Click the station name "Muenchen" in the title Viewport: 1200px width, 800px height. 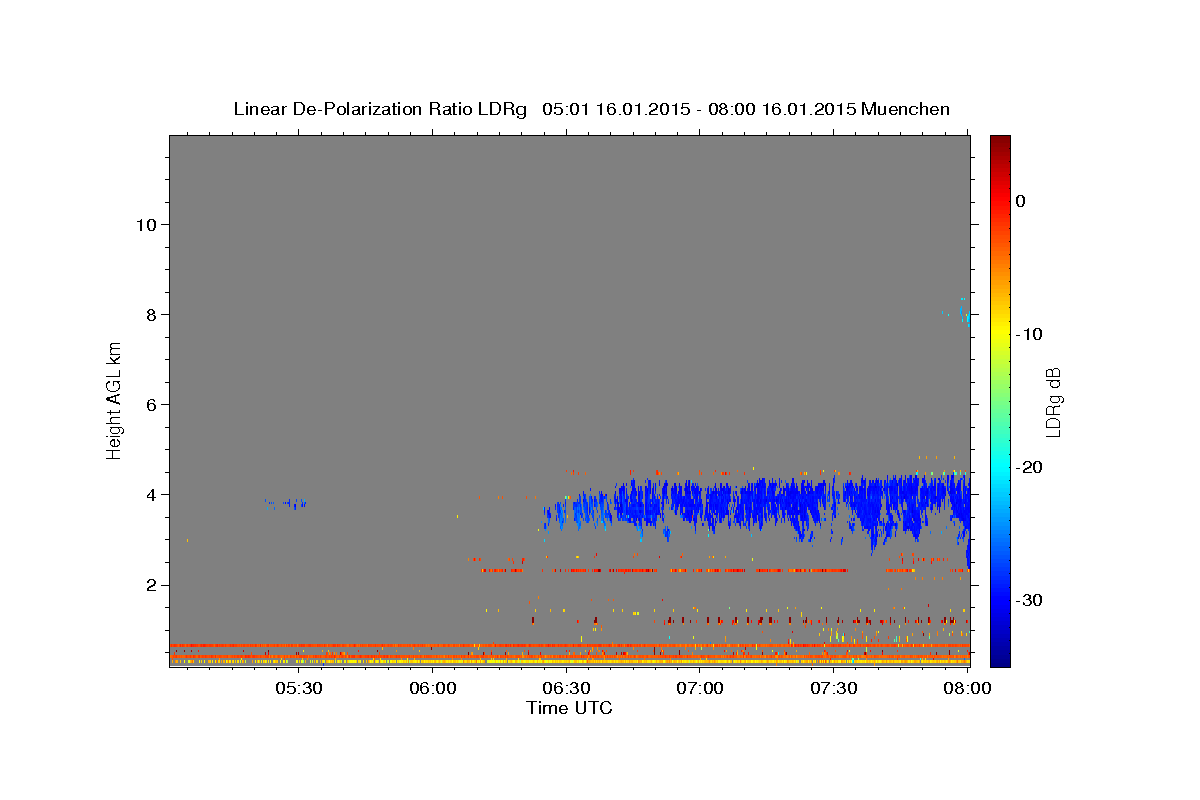click(906, 109)
